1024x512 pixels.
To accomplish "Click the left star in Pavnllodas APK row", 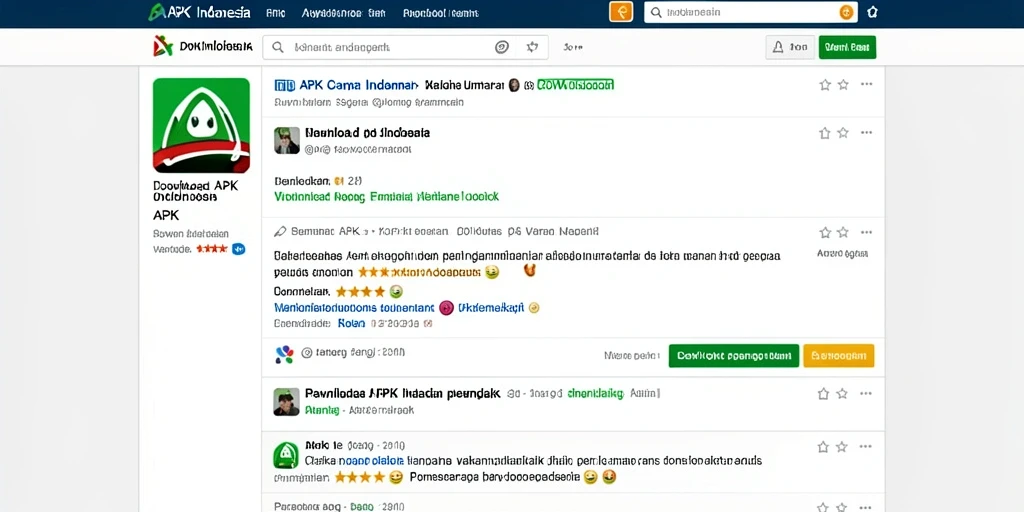I will point(824,394).
